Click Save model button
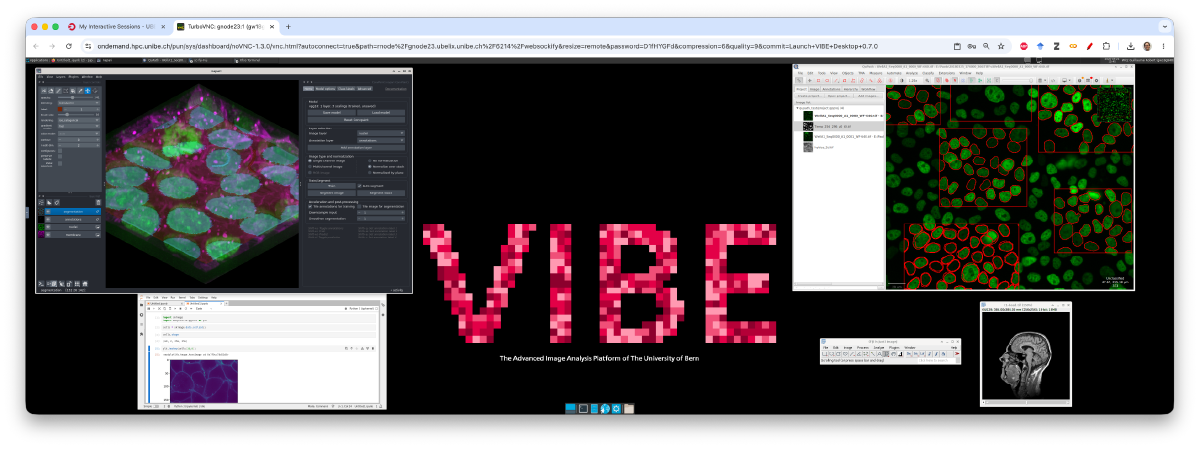The width and height of the screenshot is (1200, 449). (331, 112)
